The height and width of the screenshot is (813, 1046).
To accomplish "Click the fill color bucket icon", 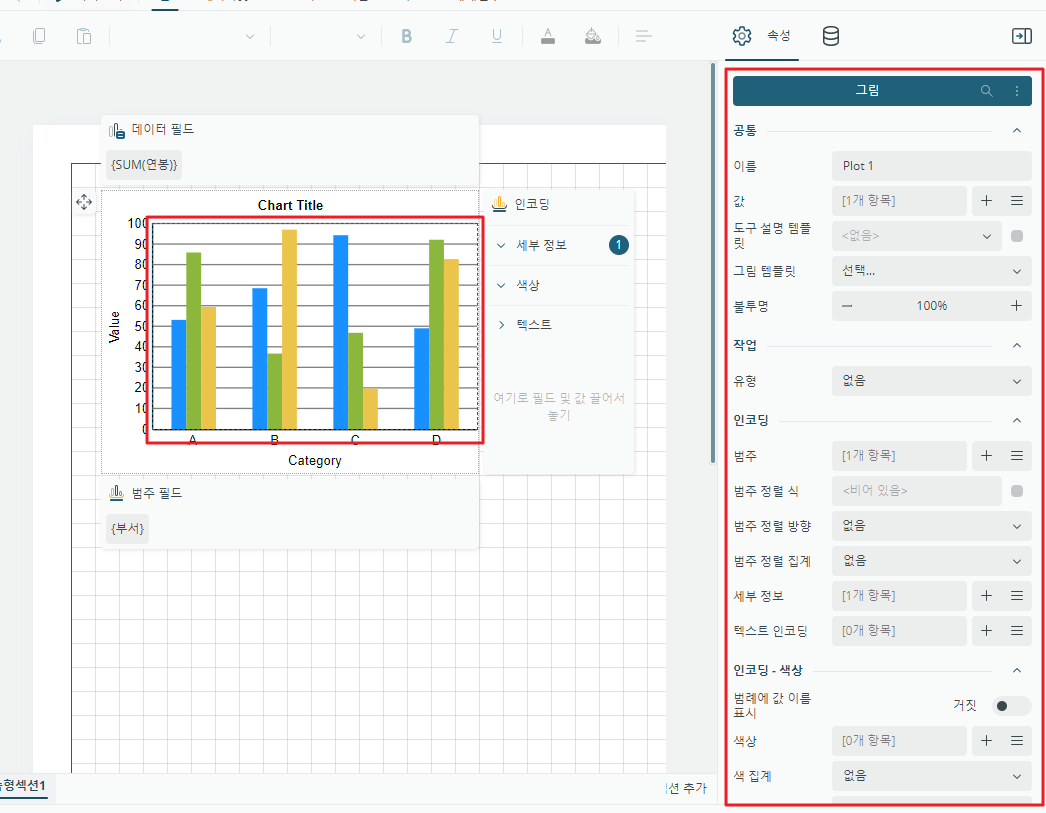I will click(x=592, y=36).
